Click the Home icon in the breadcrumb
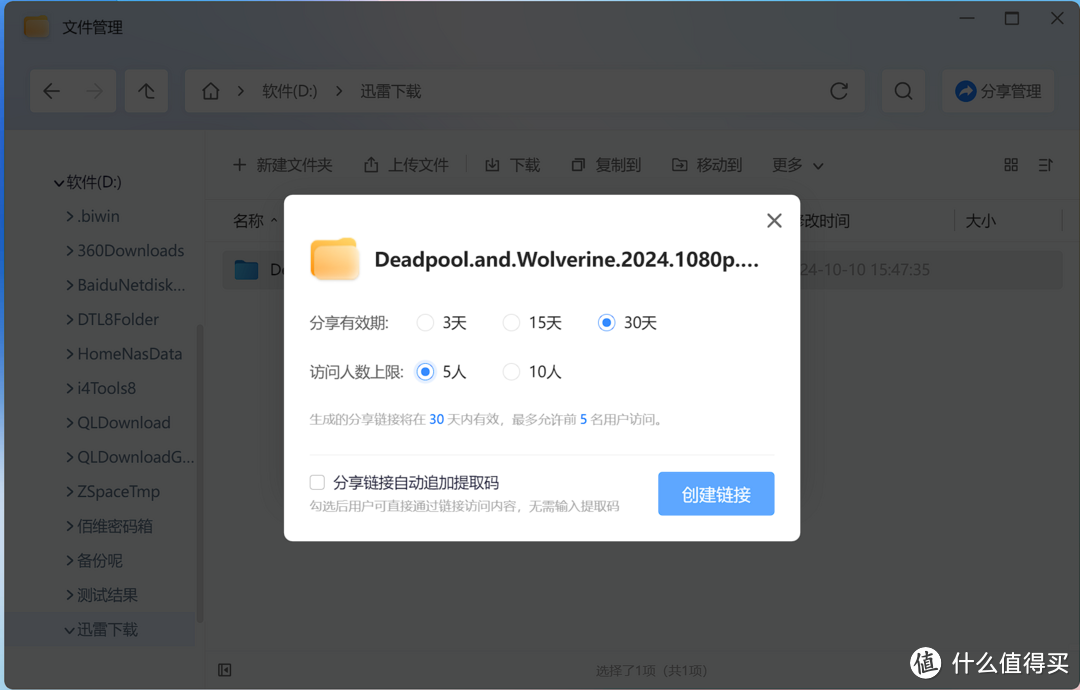Viewport: 1080px width, 690px height. pos(210,90)
